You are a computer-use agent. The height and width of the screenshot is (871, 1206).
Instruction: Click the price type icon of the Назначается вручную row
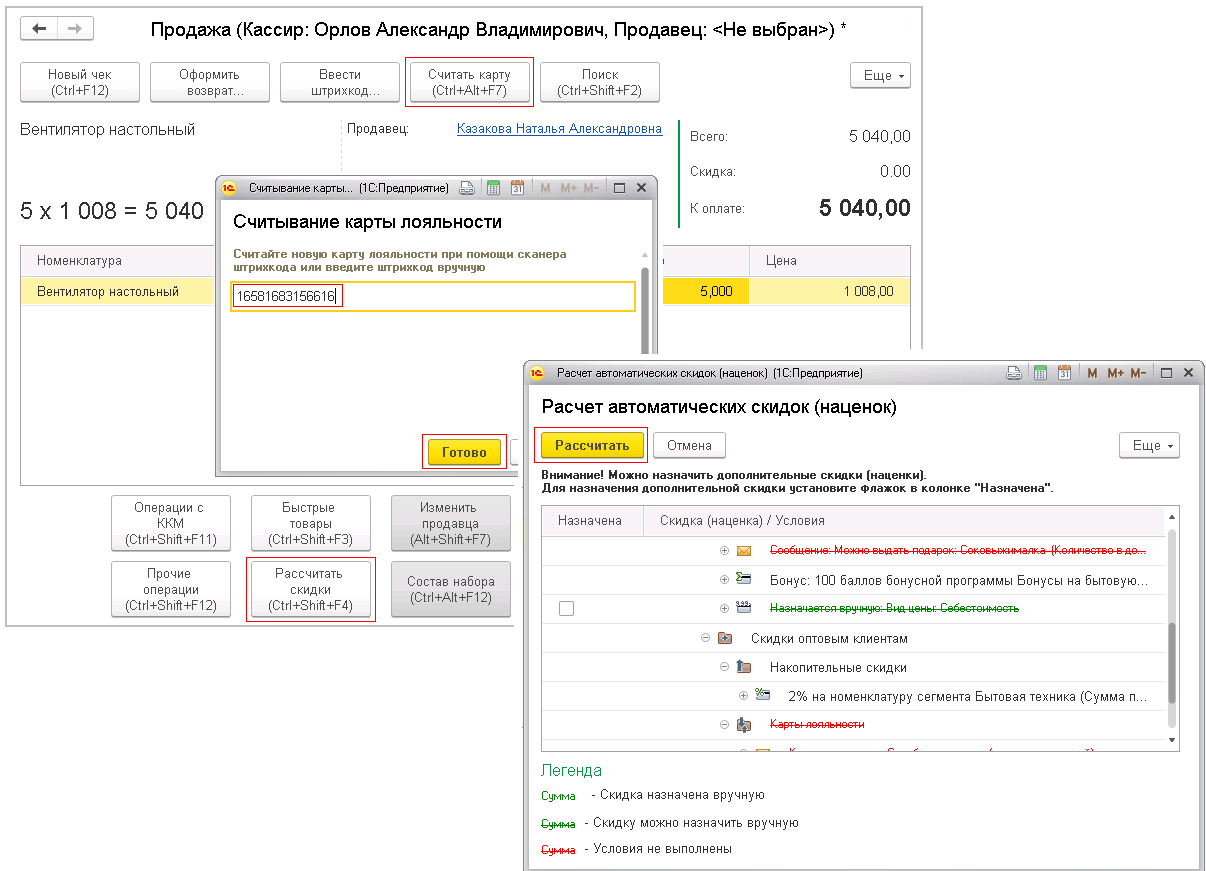coord(744,608)
